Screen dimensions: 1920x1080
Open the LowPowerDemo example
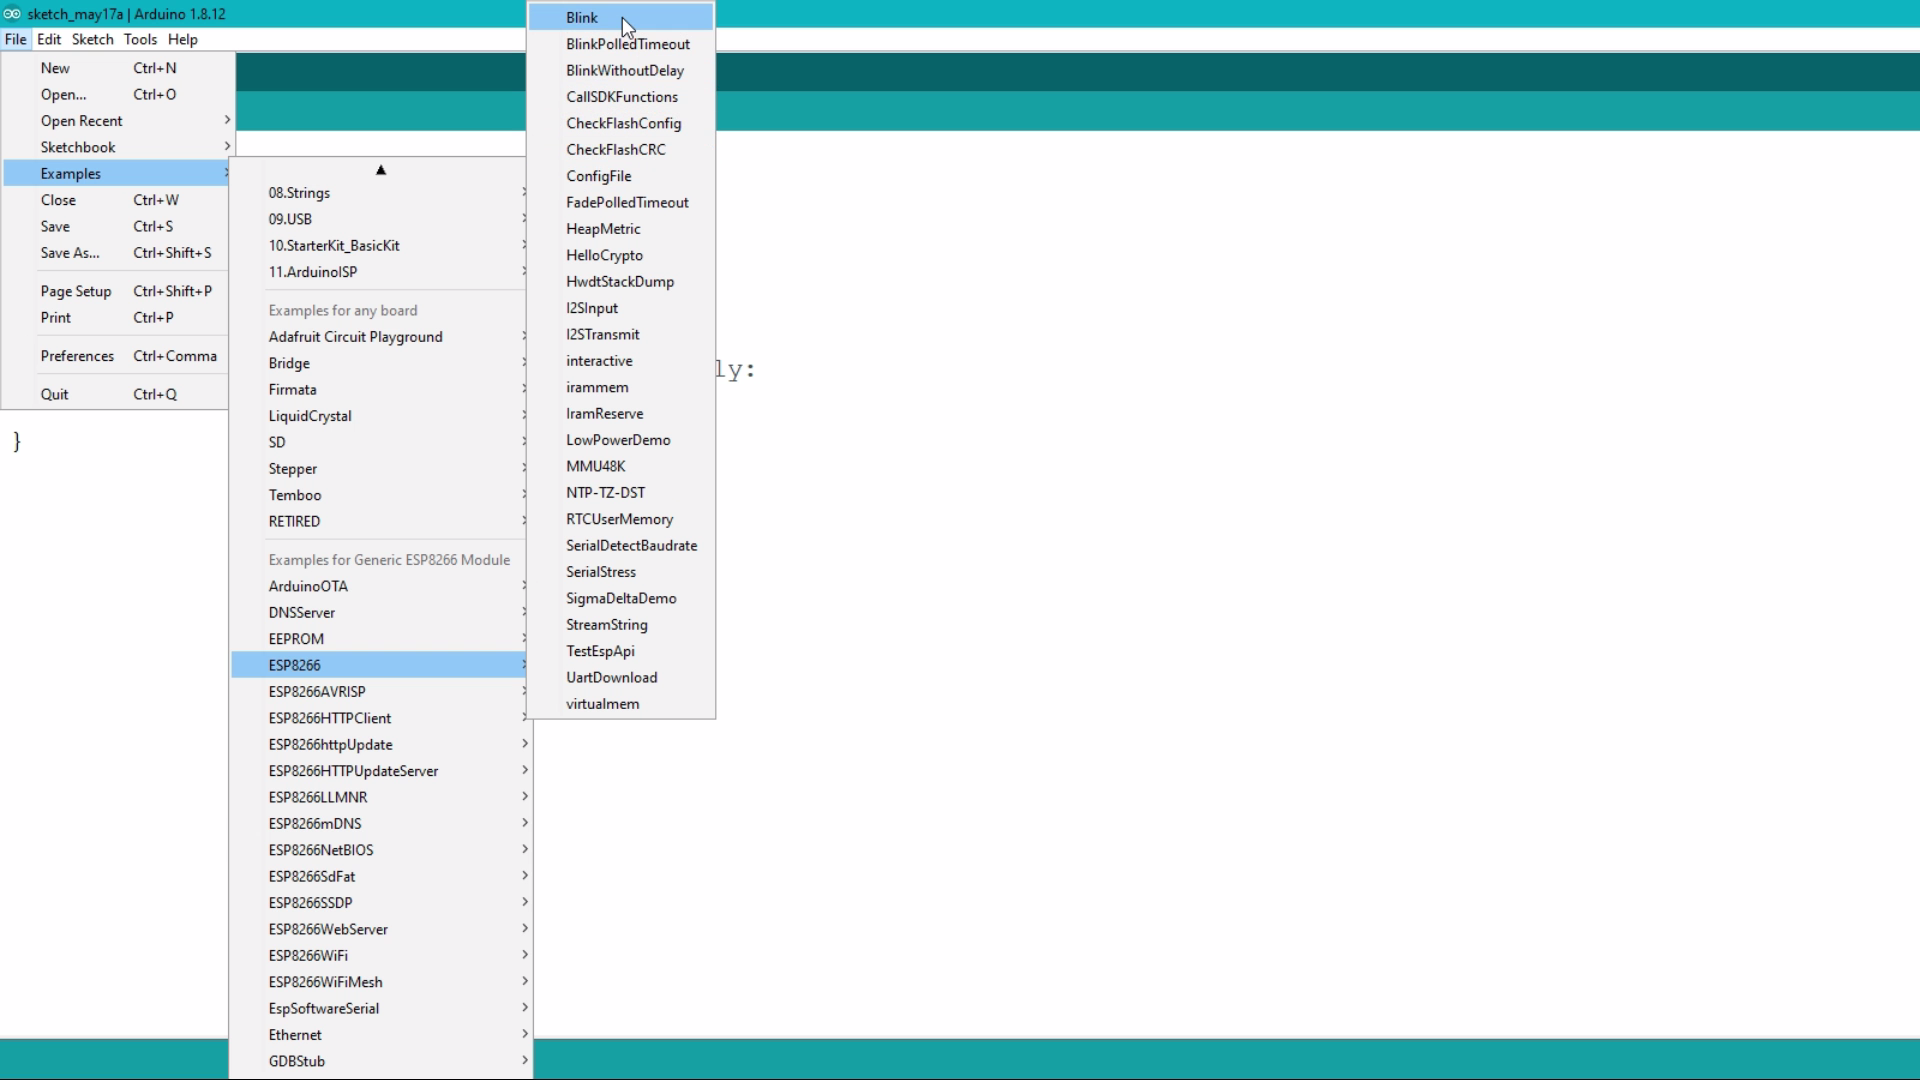(621, 440)
